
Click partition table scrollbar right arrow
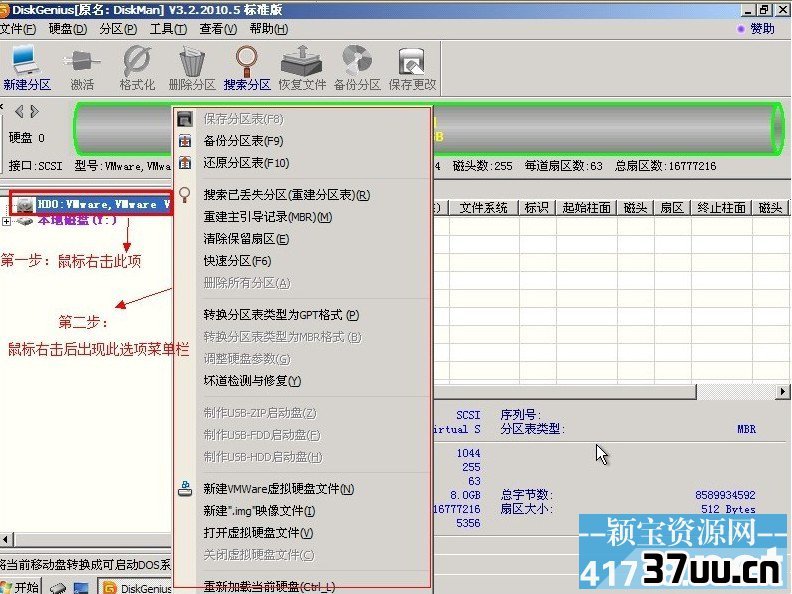[782, 391]
